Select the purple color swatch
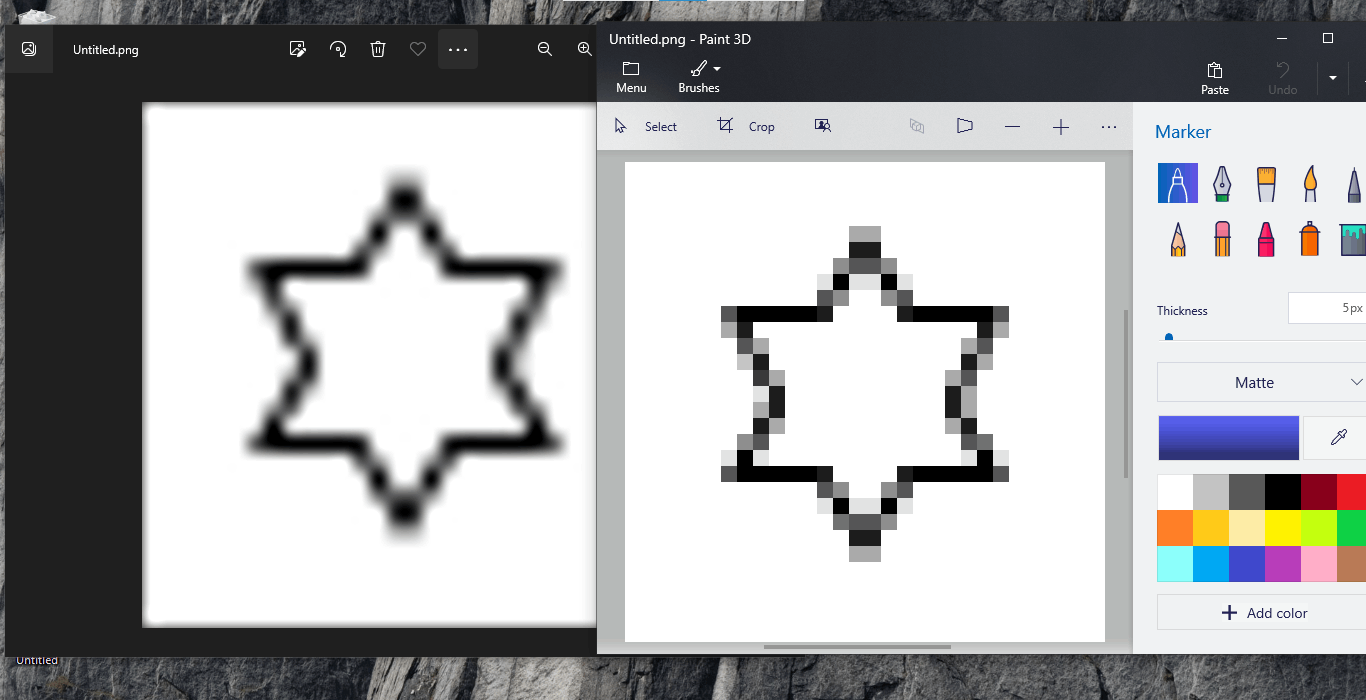Image resolution: width=1366 pixels, height=700 pixels. (x=1283, y=564)
